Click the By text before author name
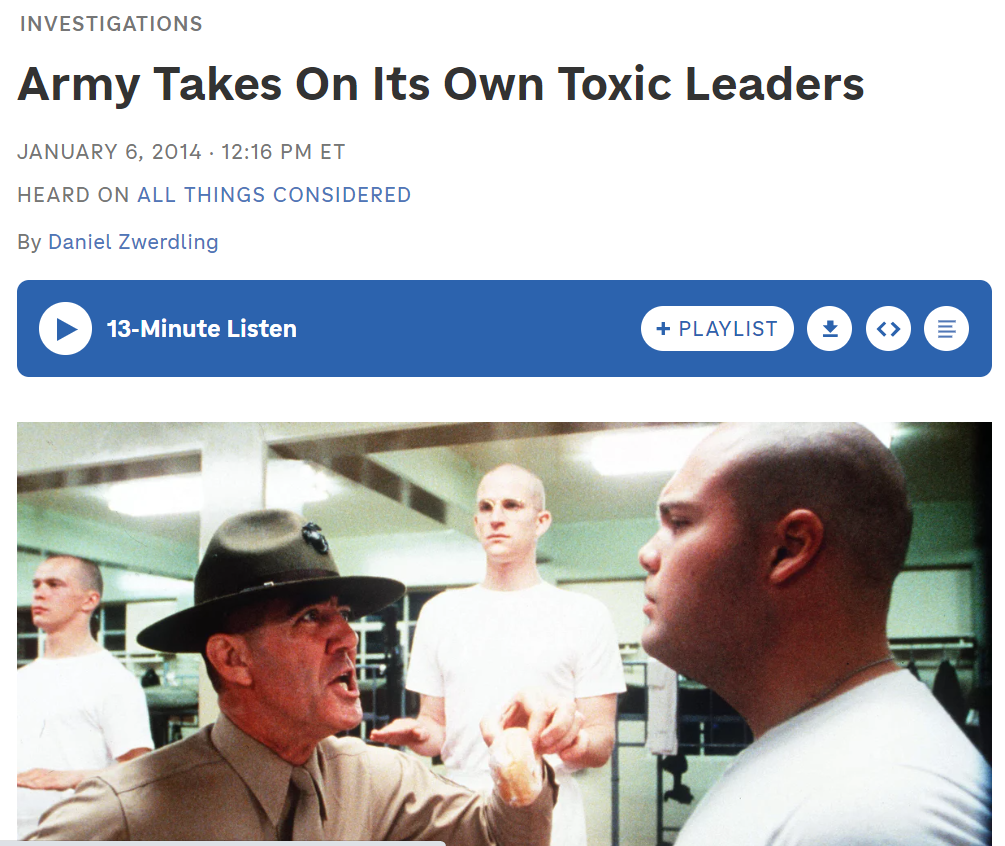 29,243
